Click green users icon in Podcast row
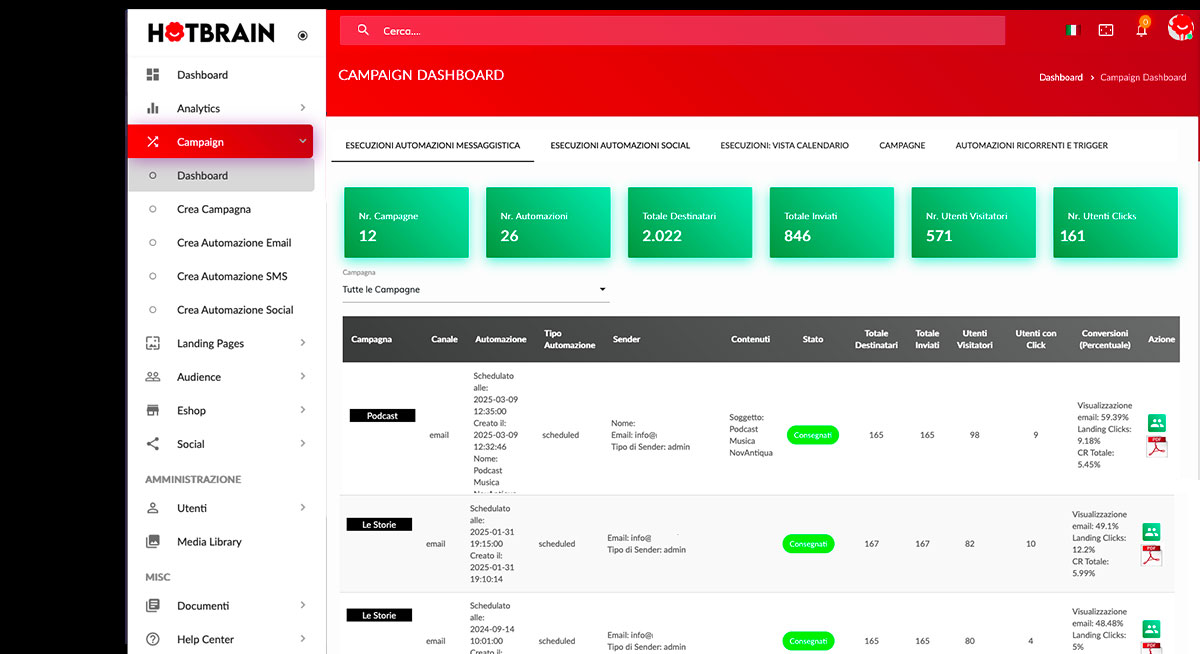The image size is (1200, 654). click(x=1156, y=423)
